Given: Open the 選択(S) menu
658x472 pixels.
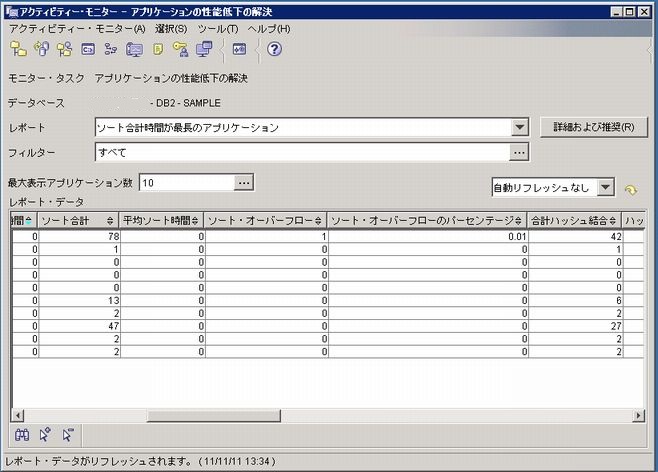Looking at the screenshot, I should (171, 29).
